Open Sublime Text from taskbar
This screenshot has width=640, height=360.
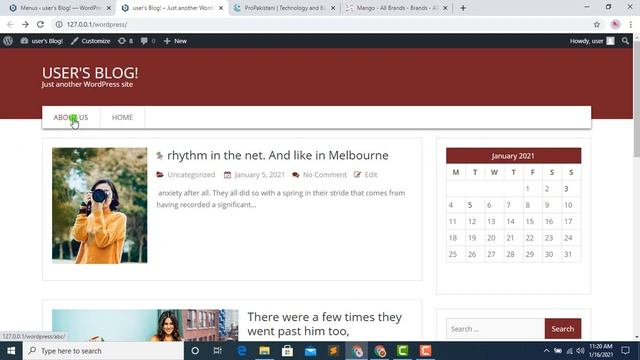(x=333, y=351)
